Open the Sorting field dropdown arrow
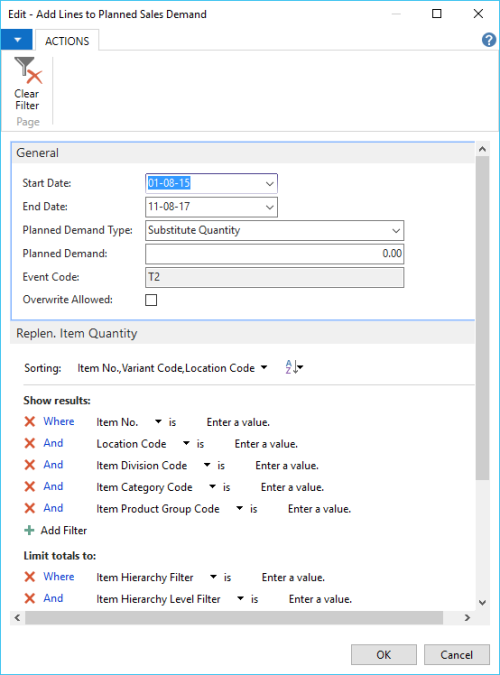The height and width of the screenshot is (675, 500). point(264,368)
